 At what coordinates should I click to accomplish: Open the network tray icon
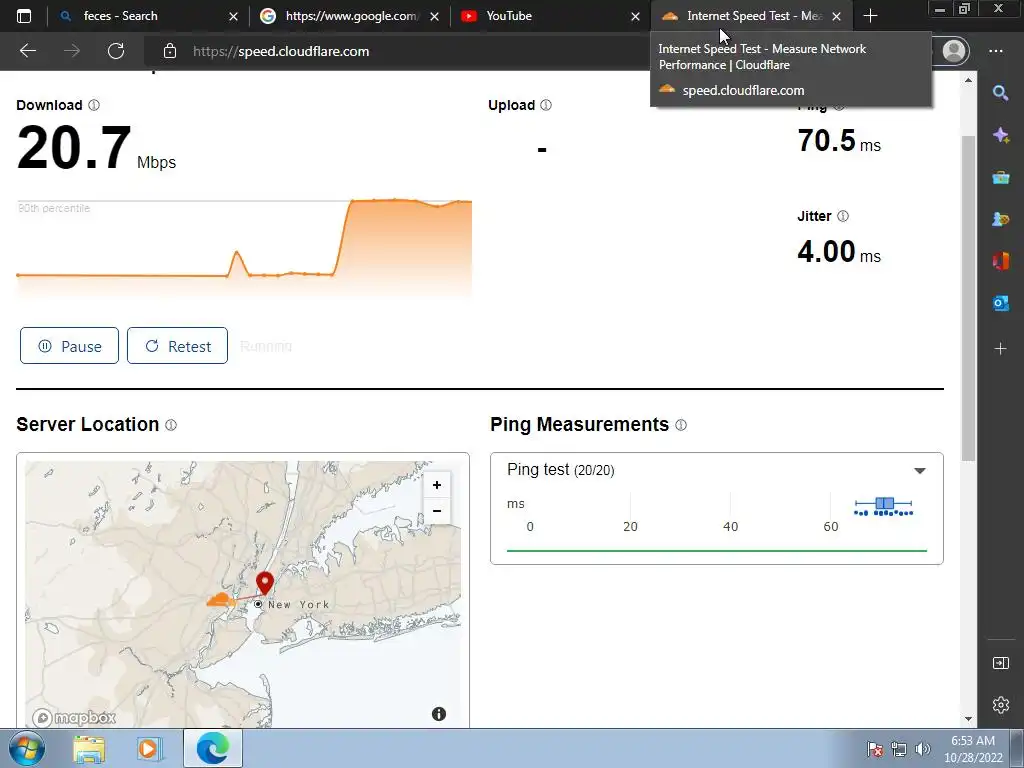pos(899,749)
